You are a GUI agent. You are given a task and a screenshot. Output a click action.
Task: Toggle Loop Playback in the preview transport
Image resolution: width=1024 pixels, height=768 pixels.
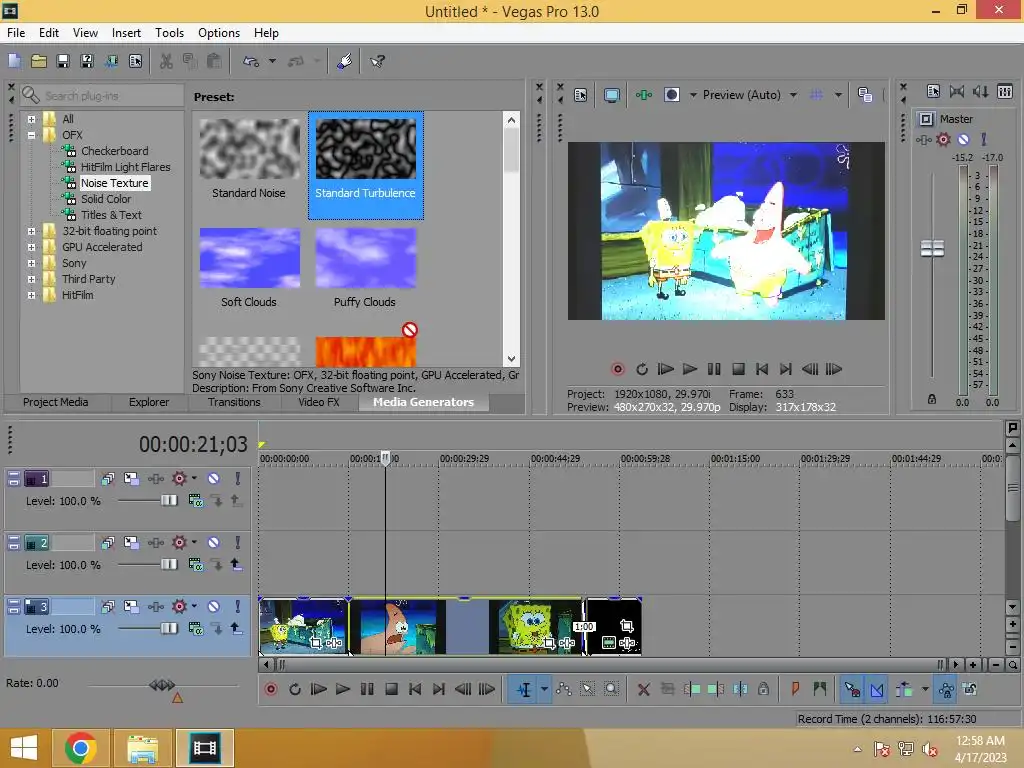click(642, 369)
